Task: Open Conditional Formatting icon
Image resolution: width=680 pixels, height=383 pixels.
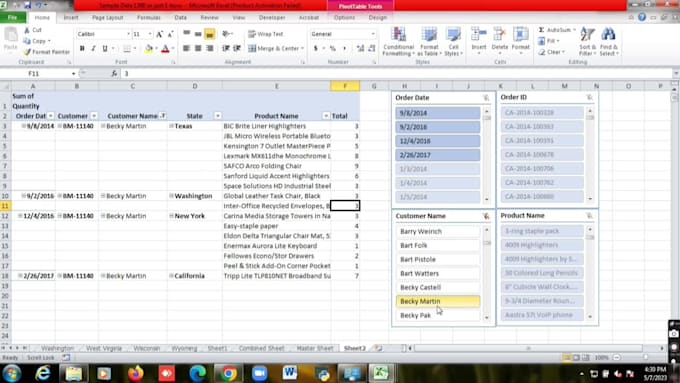Action: pos(399,42)
